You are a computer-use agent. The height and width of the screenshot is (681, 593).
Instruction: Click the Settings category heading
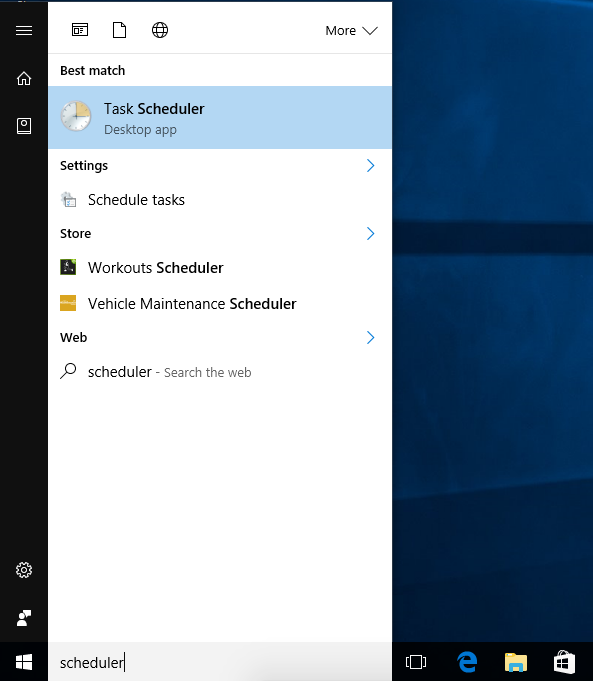(84, 165)
